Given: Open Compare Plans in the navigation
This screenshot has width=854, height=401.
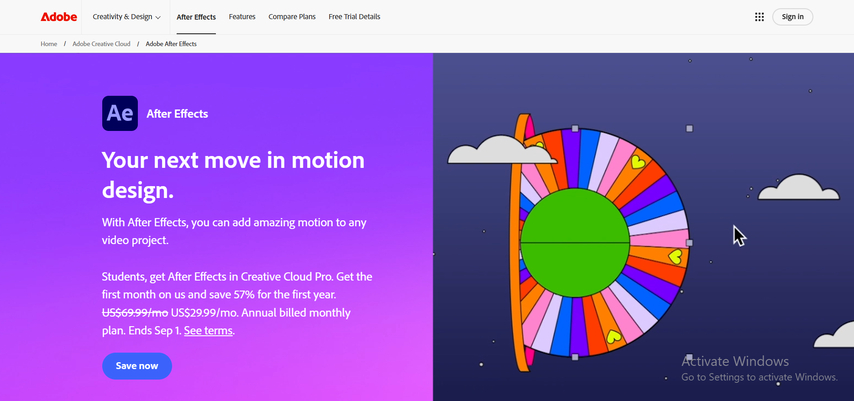Looking at the screenshot, I should tap(292, 17).
